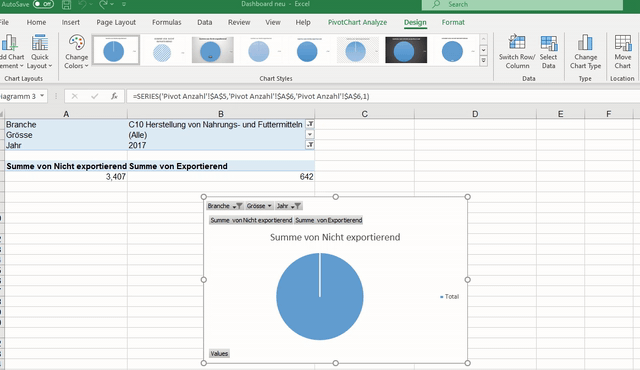Image resolution: width=640 pixels, height=370 pixels.
Task: Open Branche field button on chart
Action: pos(225,206)
